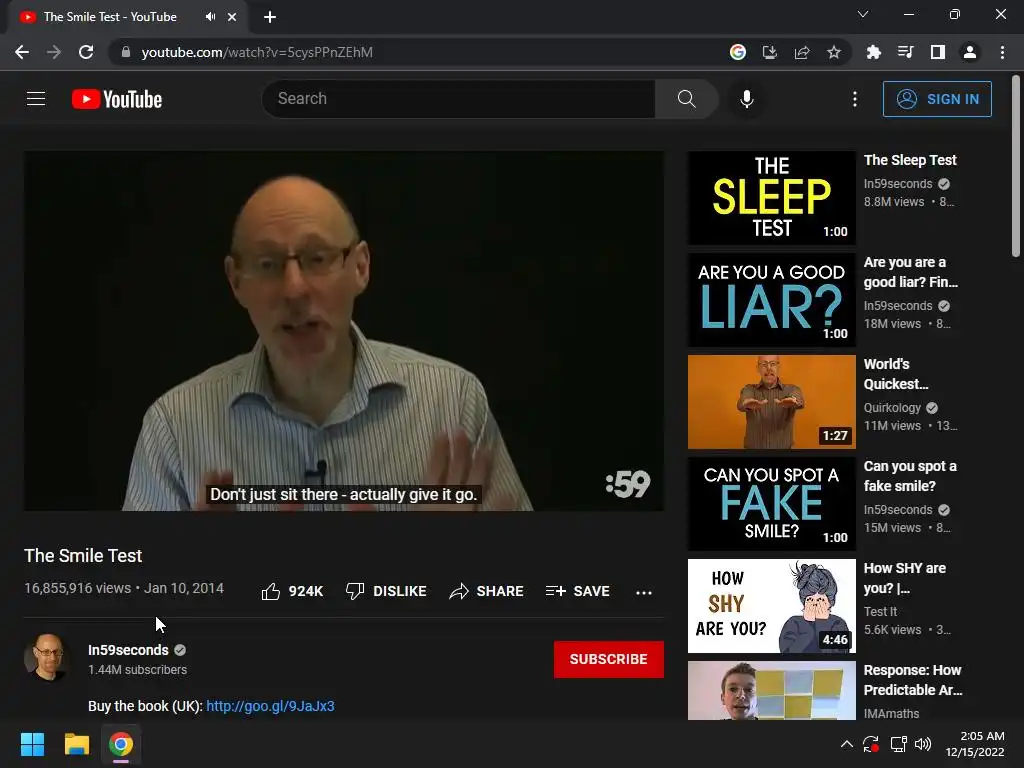This screenshot has height=768, width=1024.
Task: Share this page from address bar
Action: pyautogui.click(x=802, y=52)
